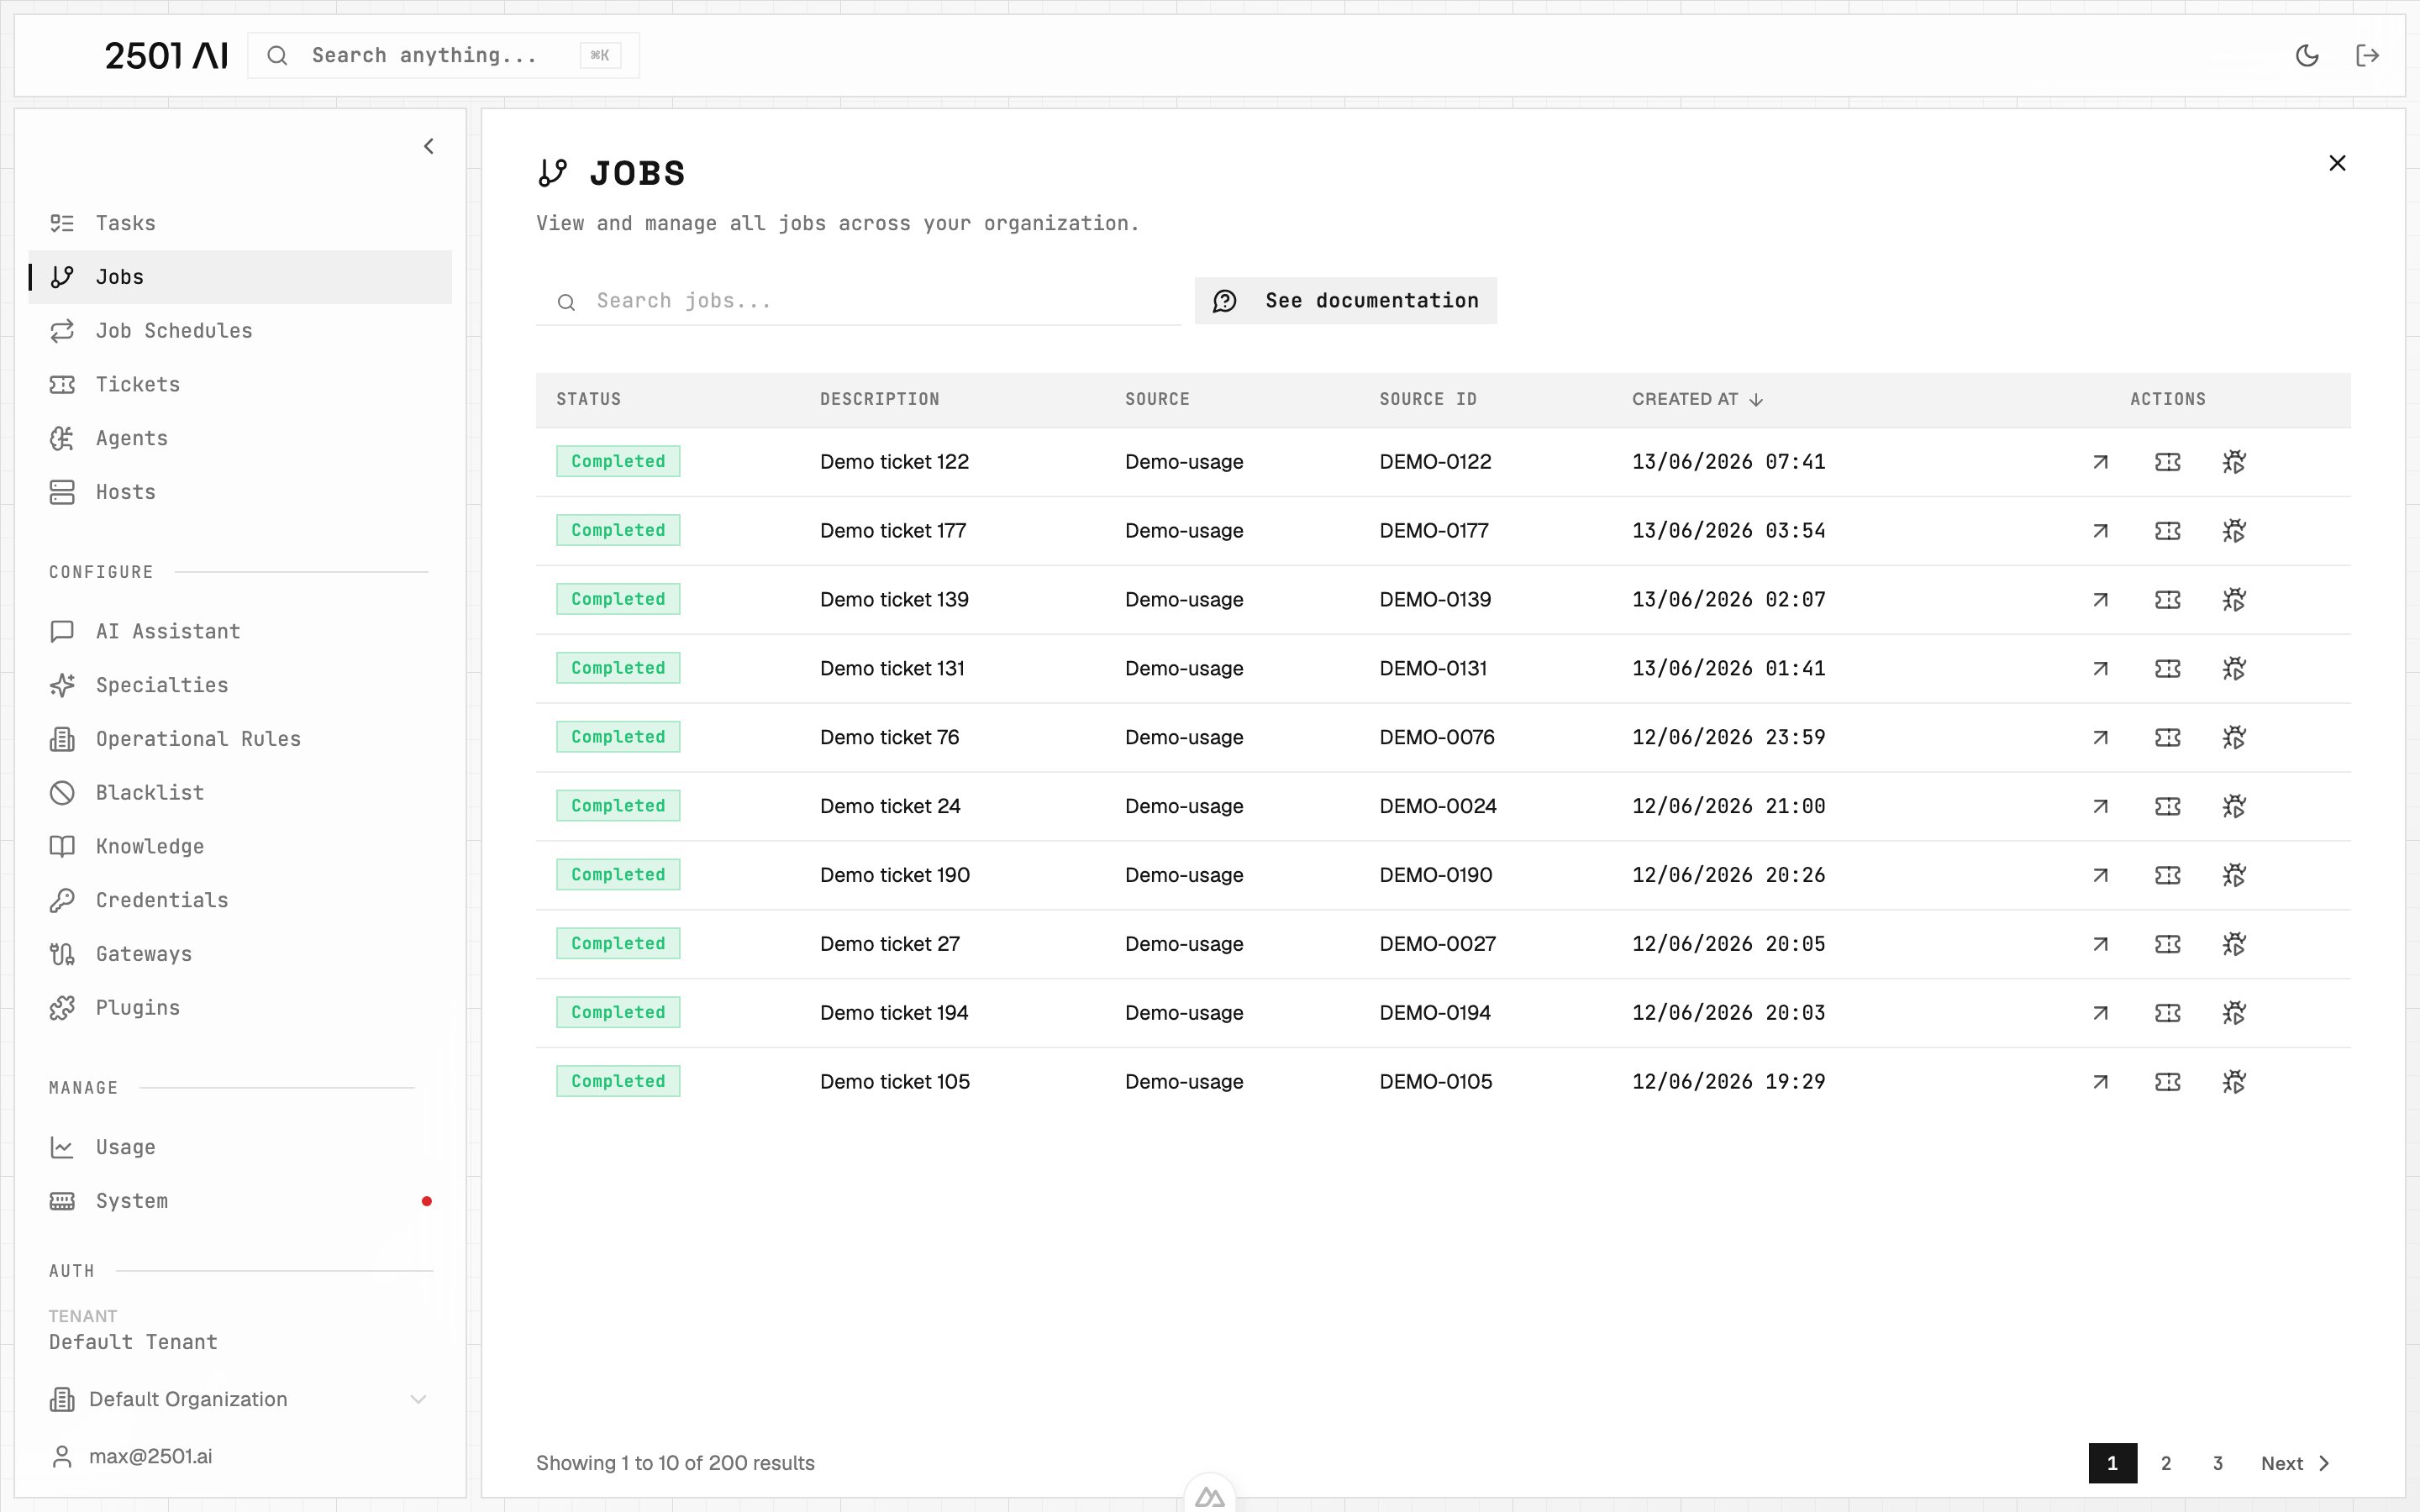Screen dimensions: 2420x1512
Task: Click the logout icon in header
Action: pos(2367,55)
